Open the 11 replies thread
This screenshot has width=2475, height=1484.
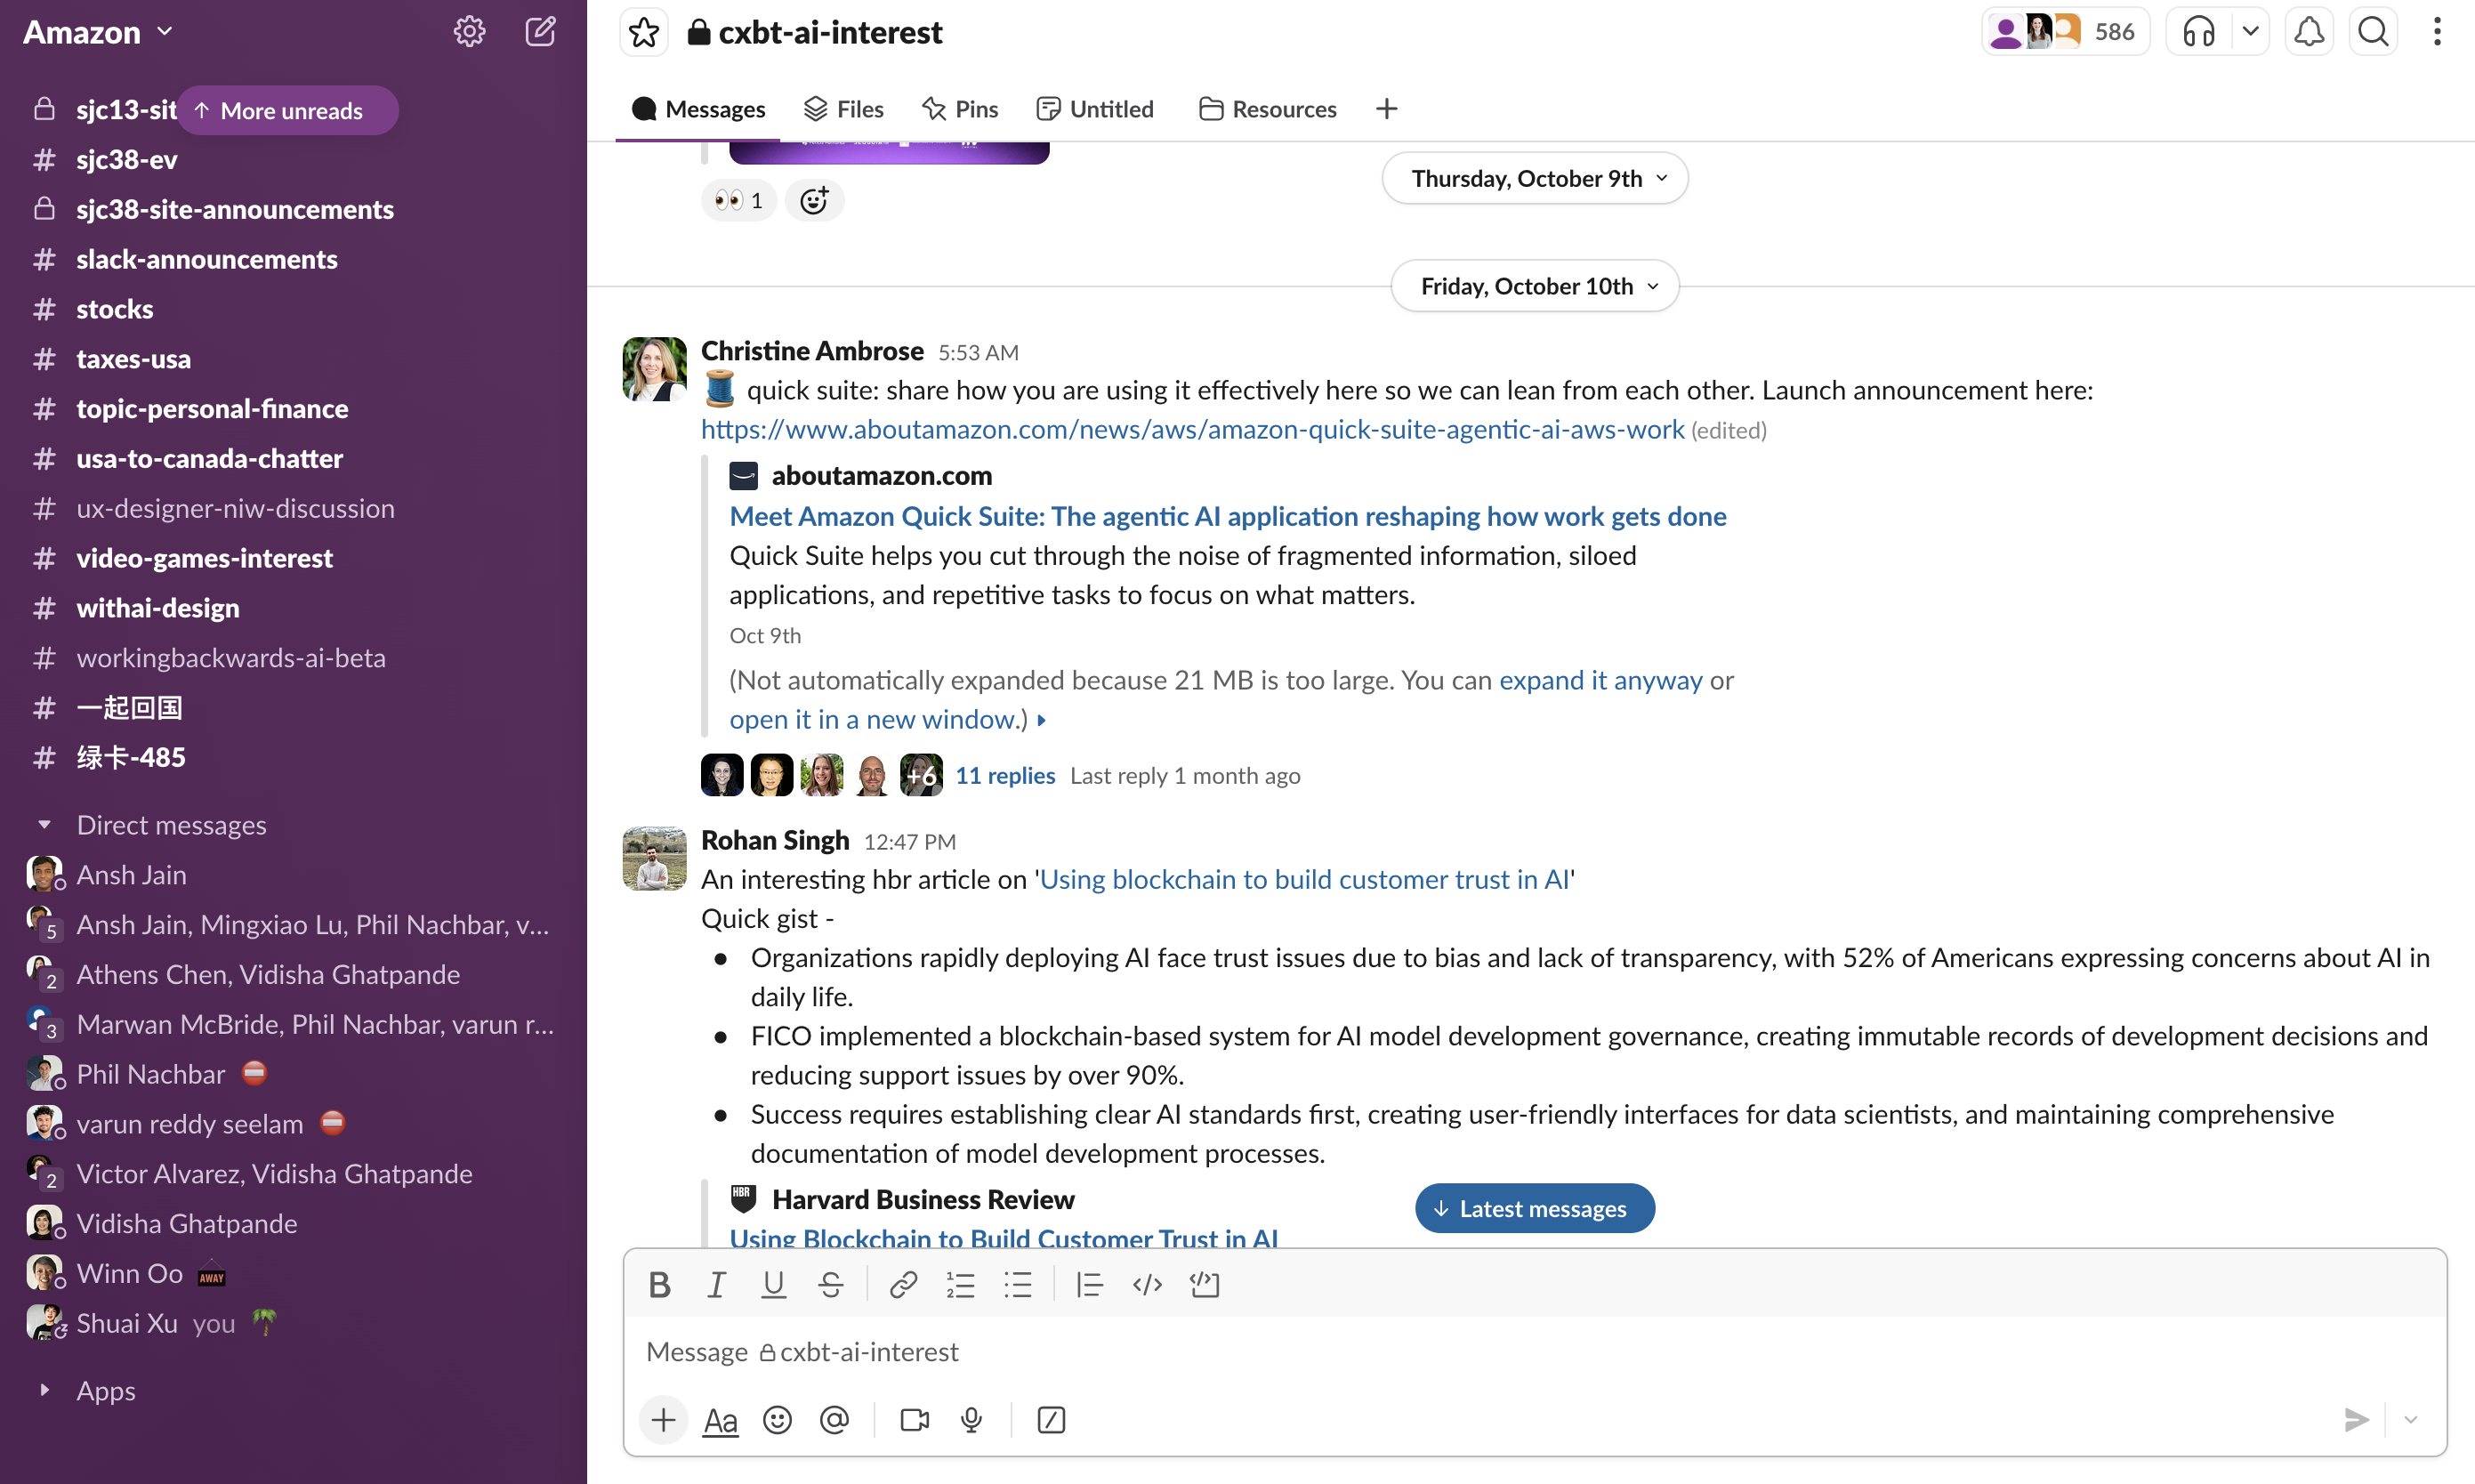(x=1004, y=776)
